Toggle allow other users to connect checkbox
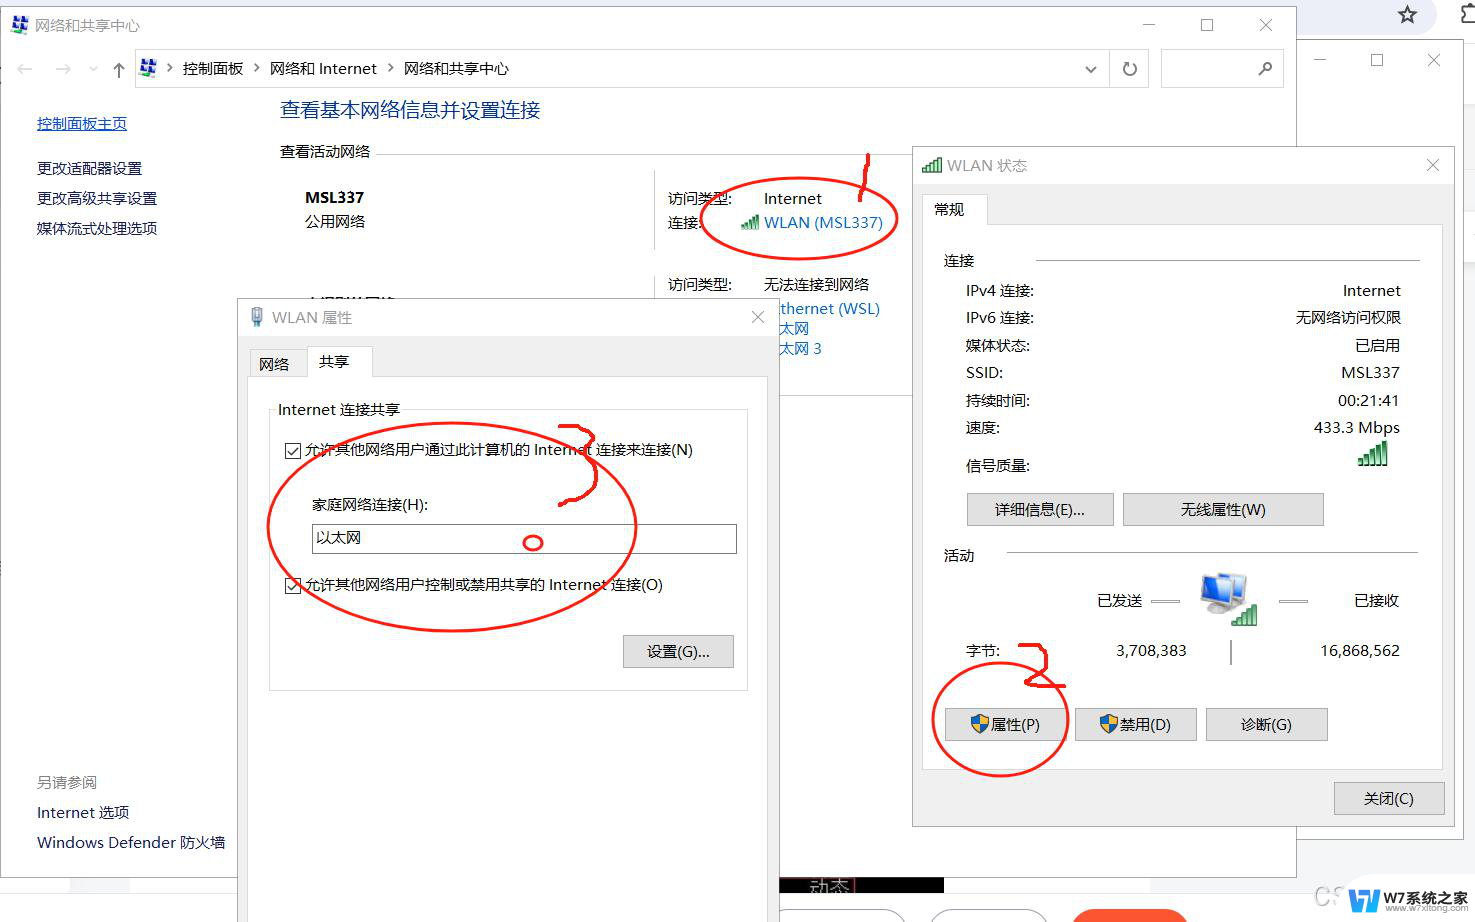The image size is (1475, 922). (293, 451)
